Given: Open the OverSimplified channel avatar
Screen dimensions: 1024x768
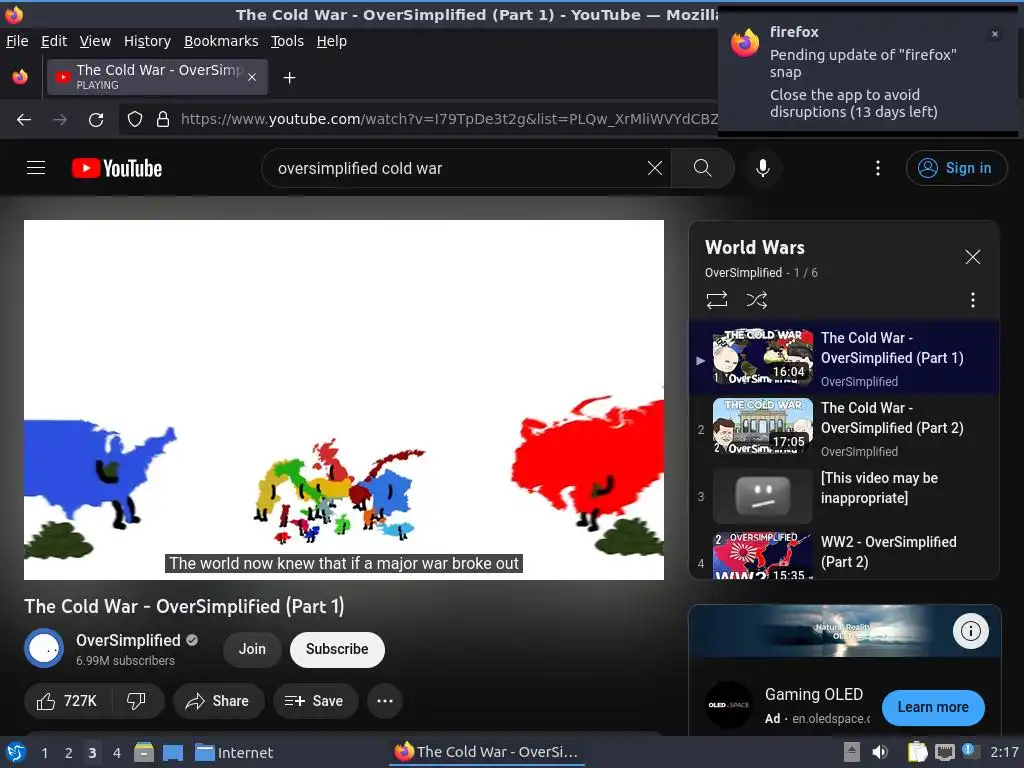Looking at the screenshot, I should (44, 648).
